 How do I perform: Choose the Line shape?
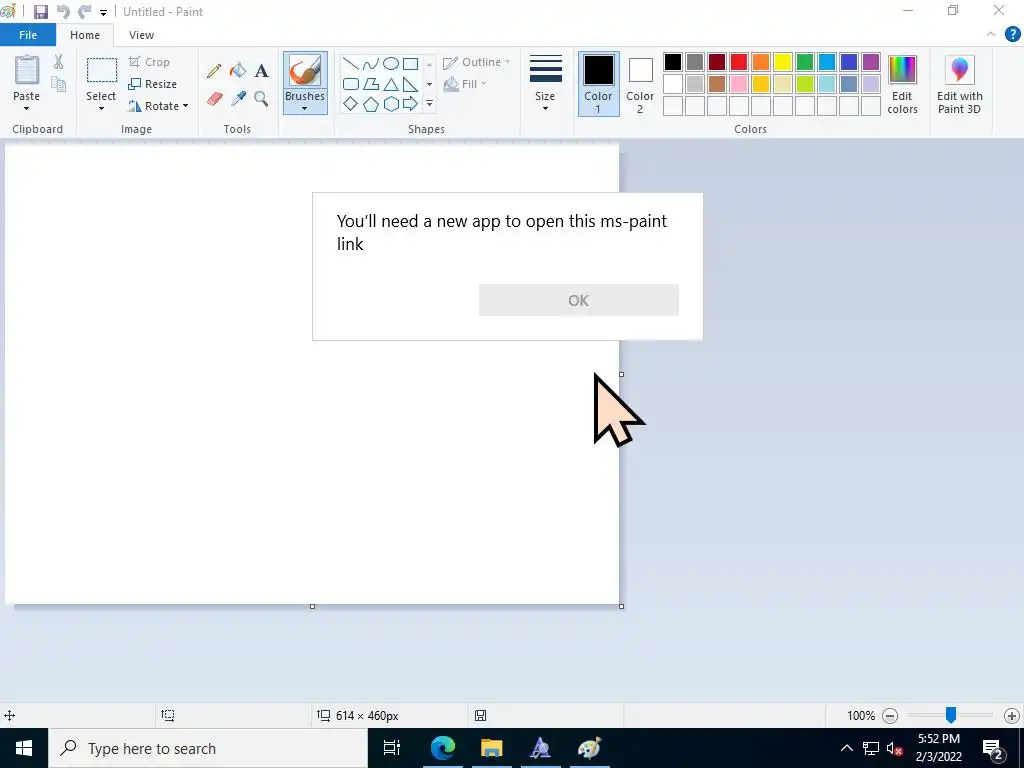pos(351,64)
